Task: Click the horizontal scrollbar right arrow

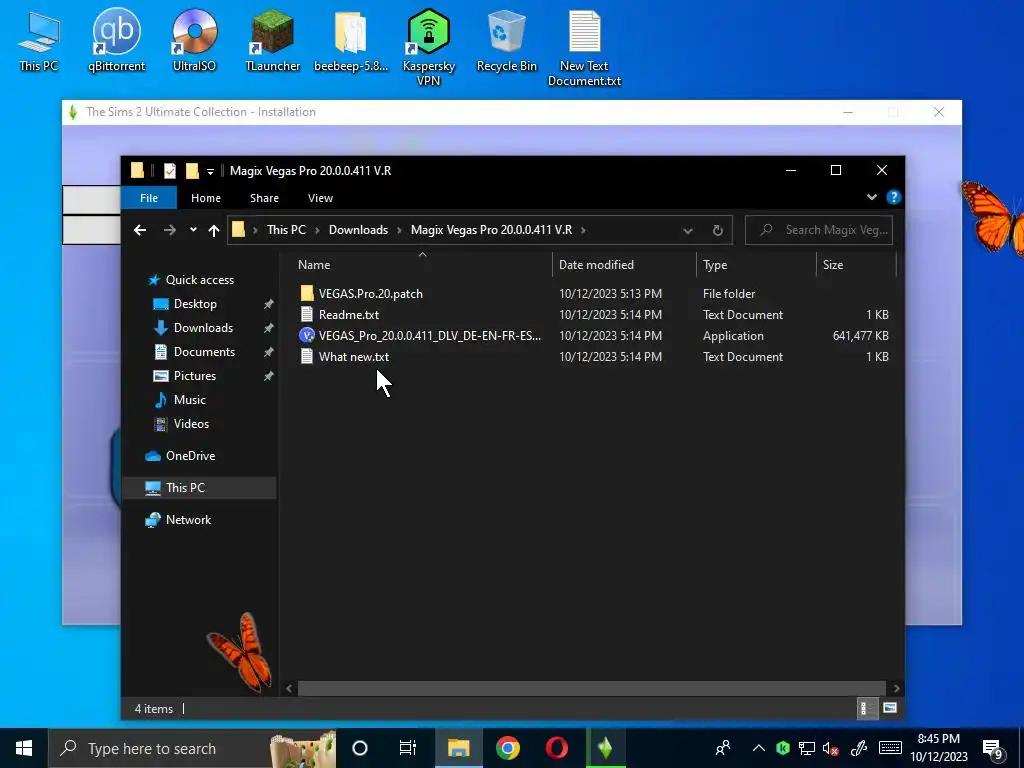Action: [896, 688]
